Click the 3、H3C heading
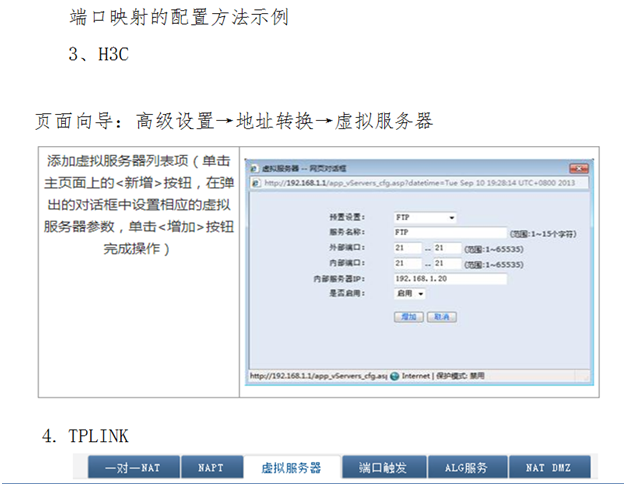626x486 pixels. click(99, 54)
